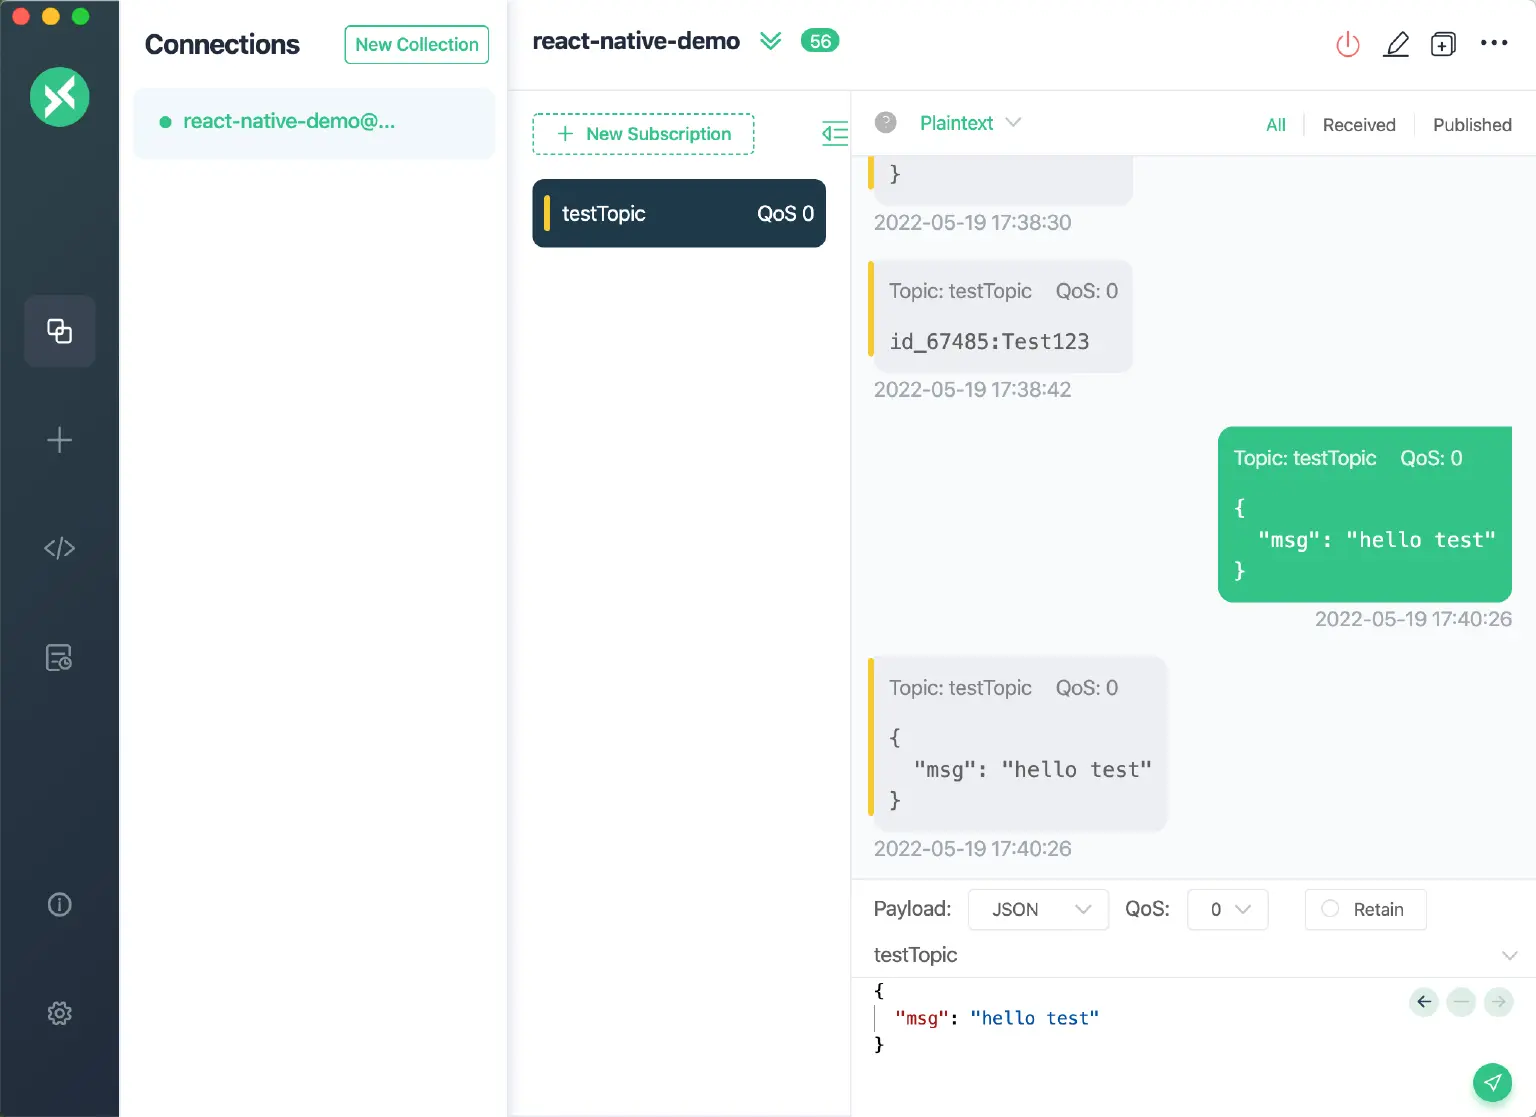Switch to the Published messages tab
This screenshot has height=1117, width=1536.
pos(1472,124)
